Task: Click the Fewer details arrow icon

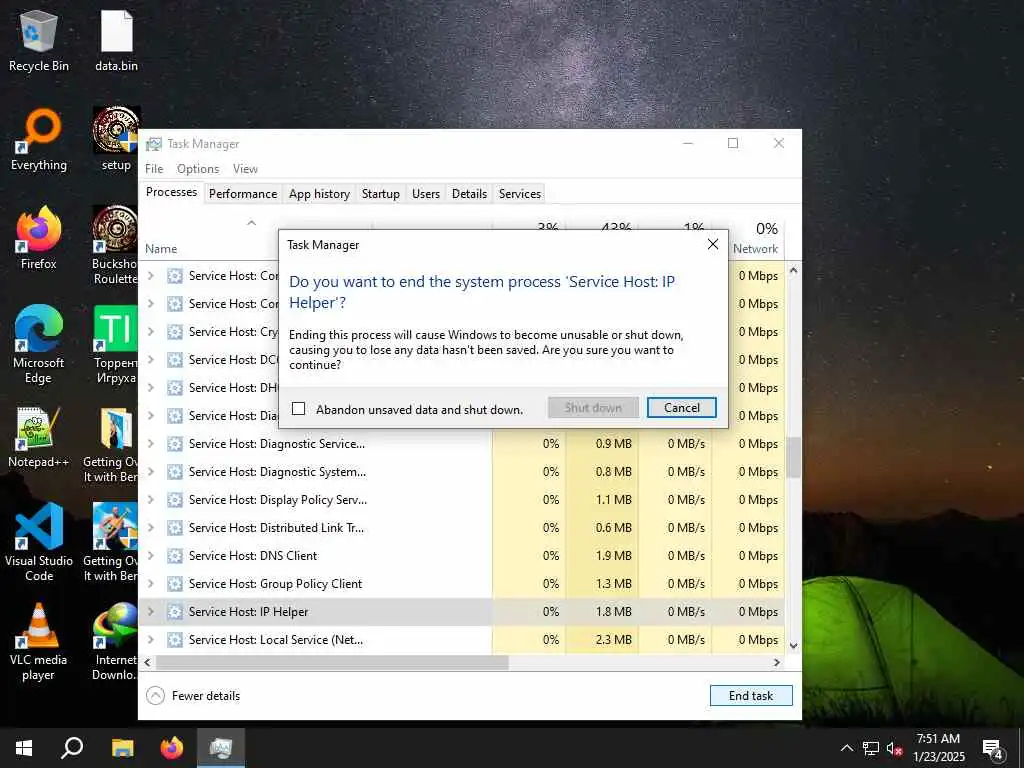Action: (x=155, y=696)
